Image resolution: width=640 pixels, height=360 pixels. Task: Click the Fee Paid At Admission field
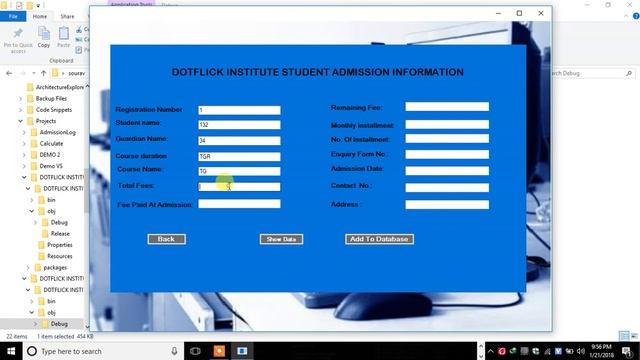(x=239, y=204)
